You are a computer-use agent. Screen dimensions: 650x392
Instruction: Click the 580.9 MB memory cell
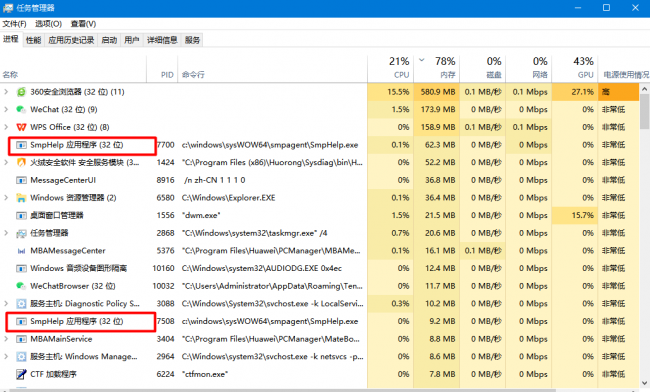437,92
